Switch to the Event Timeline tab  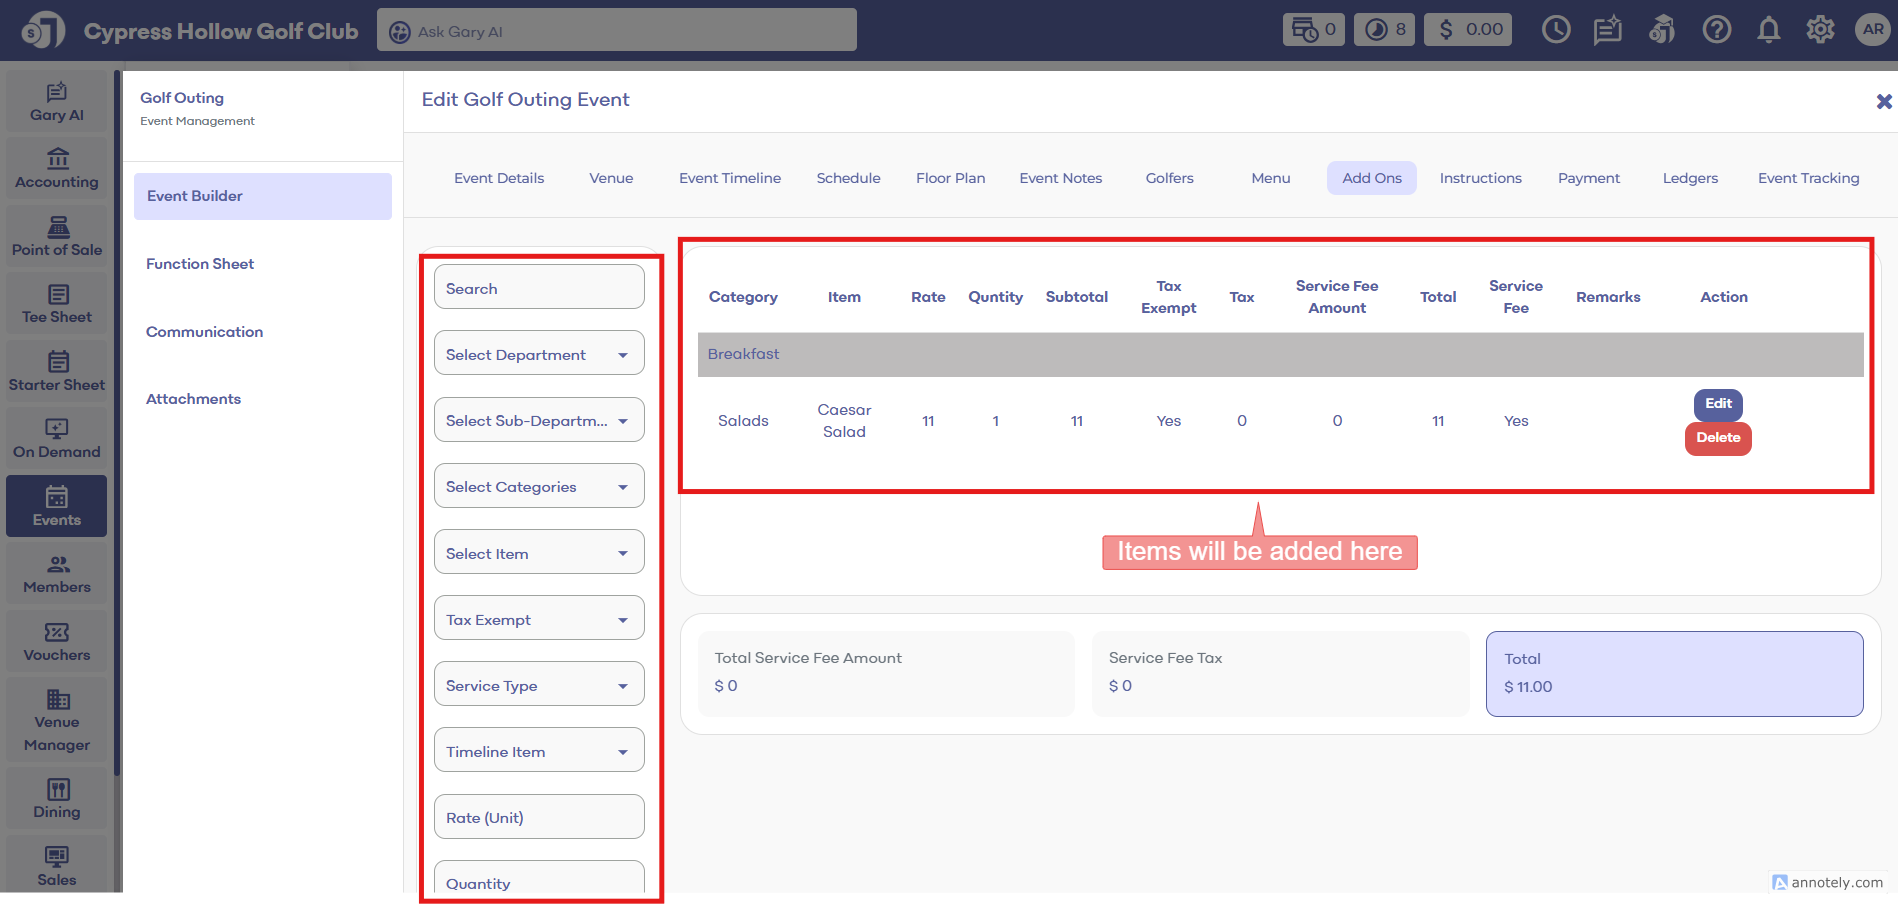[729, 178]
